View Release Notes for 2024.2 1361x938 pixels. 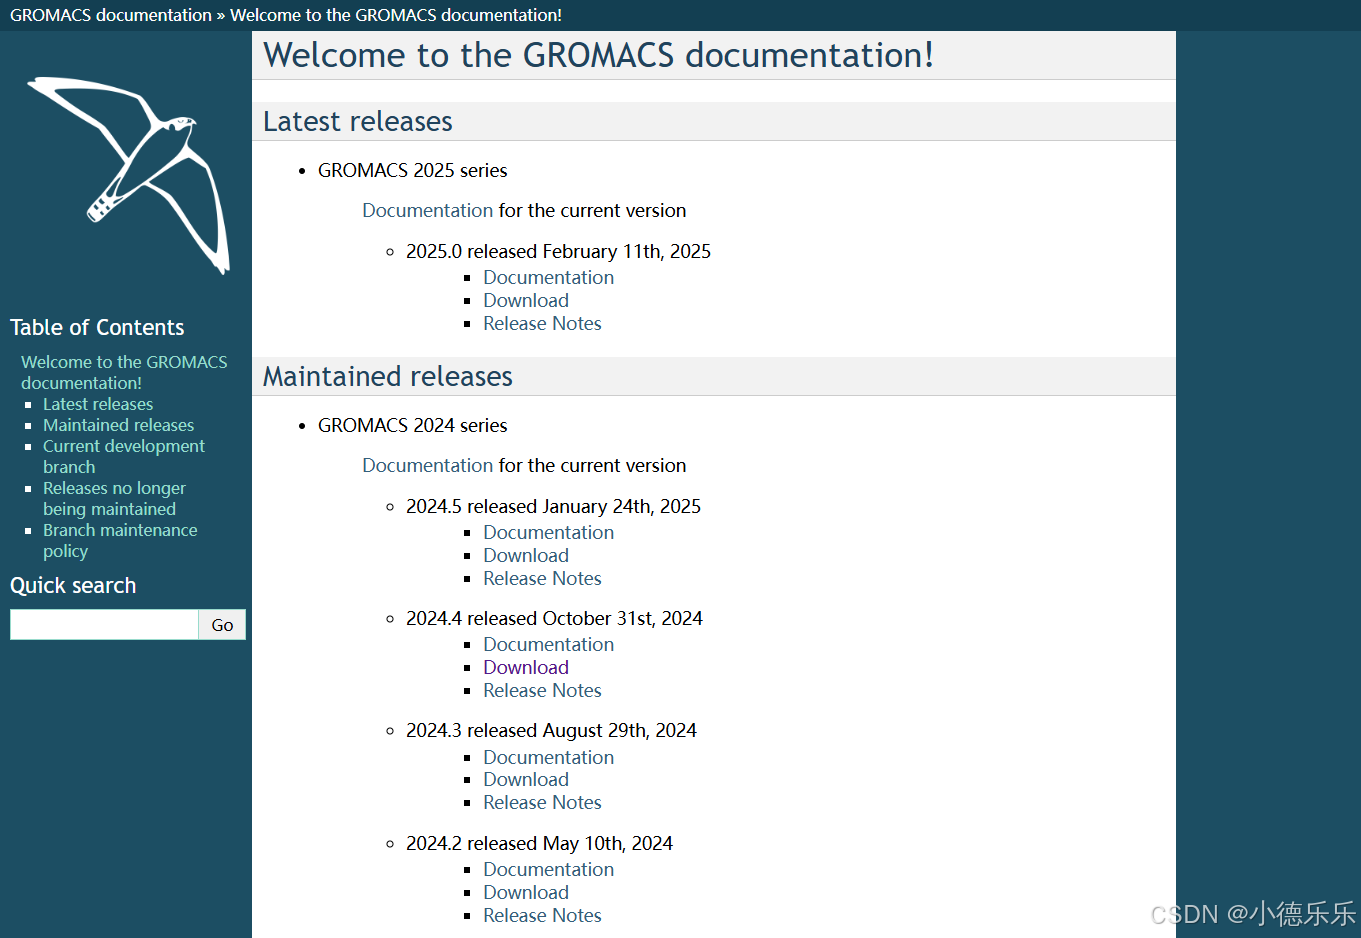coord(542,915)
